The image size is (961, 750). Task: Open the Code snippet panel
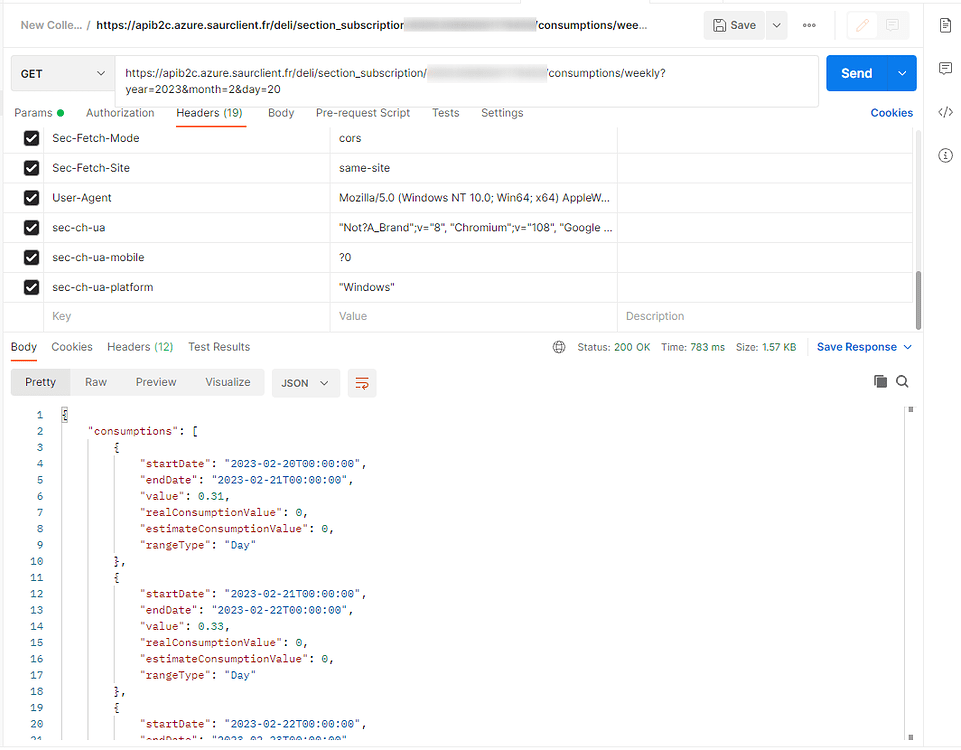[x=945, y=111]
